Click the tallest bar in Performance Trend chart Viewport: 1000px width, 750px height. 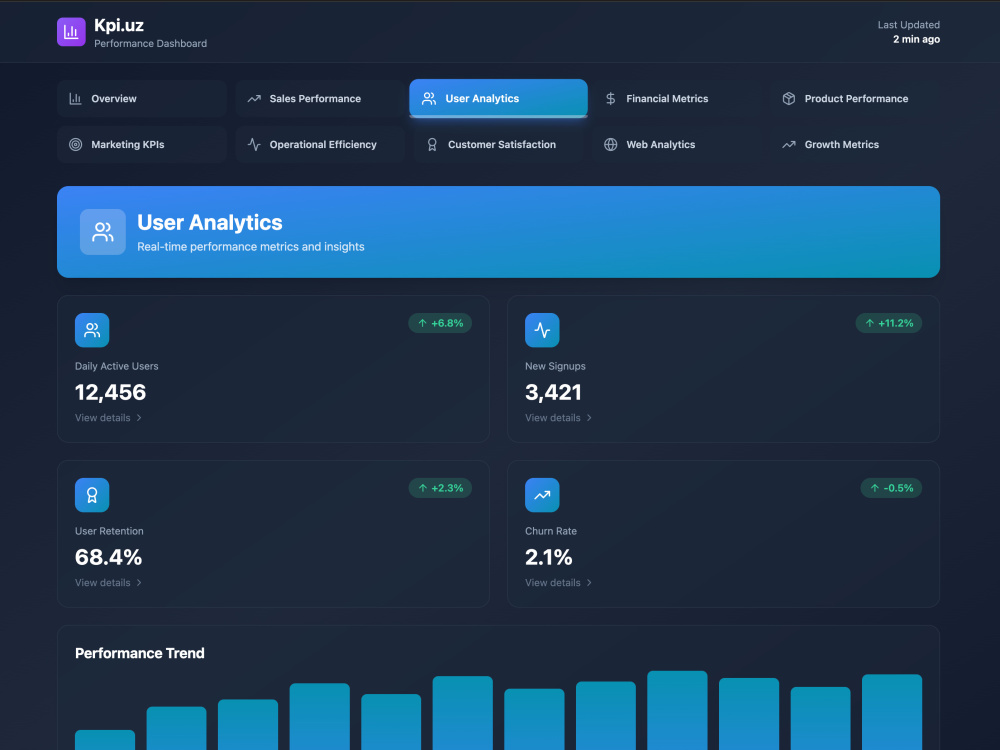pos(677,710)
